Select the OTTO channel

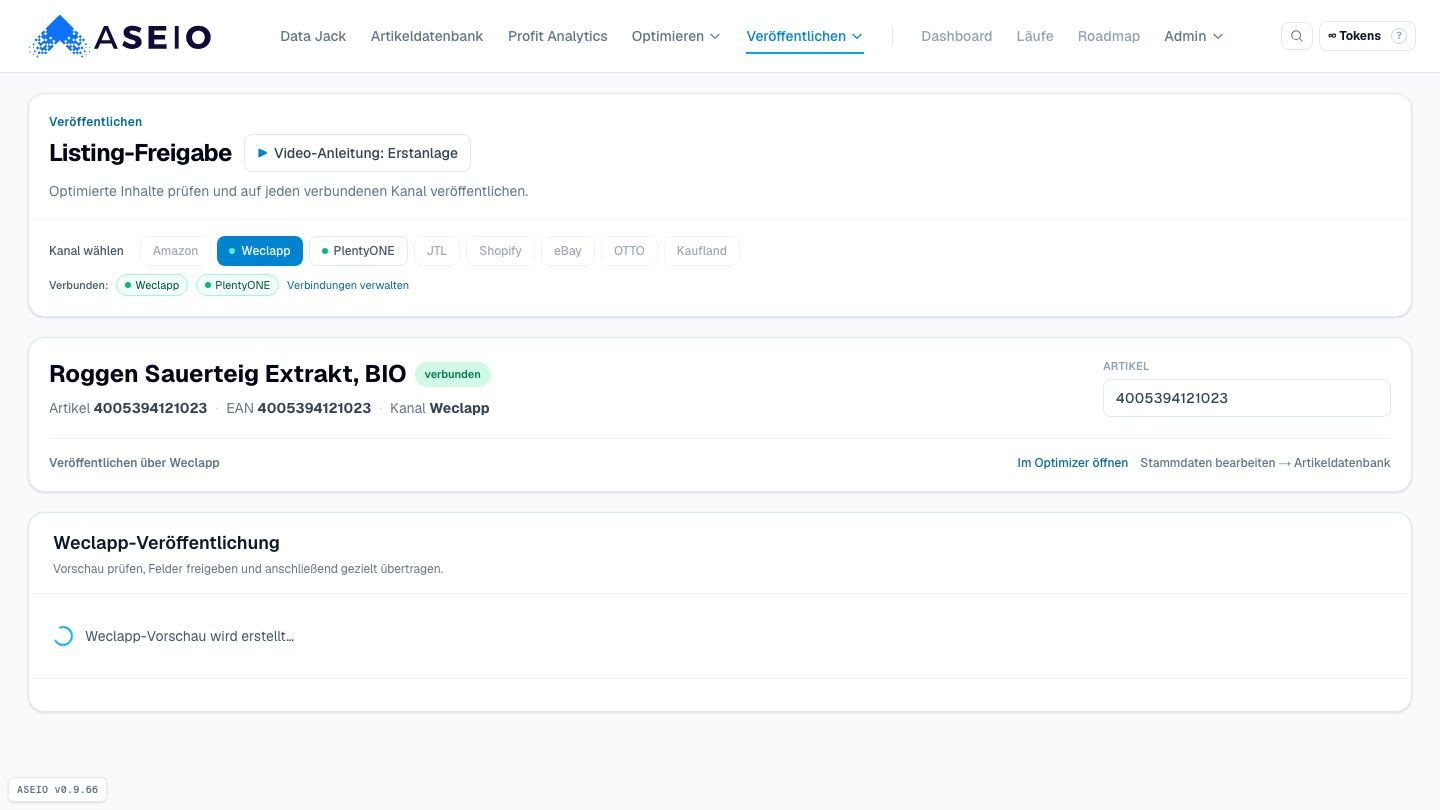point(629,251)
